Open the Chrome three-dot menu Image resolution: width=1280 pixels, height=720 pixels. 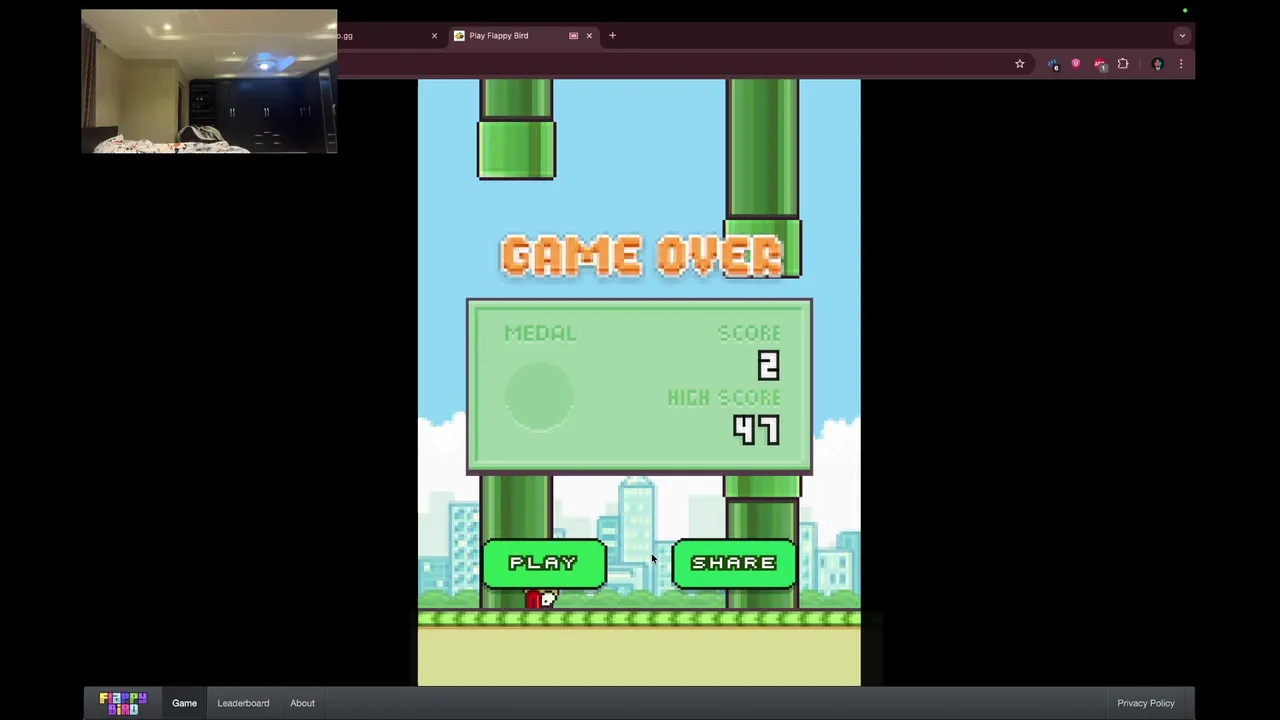pyautogui.click(x=1181, y=64)
